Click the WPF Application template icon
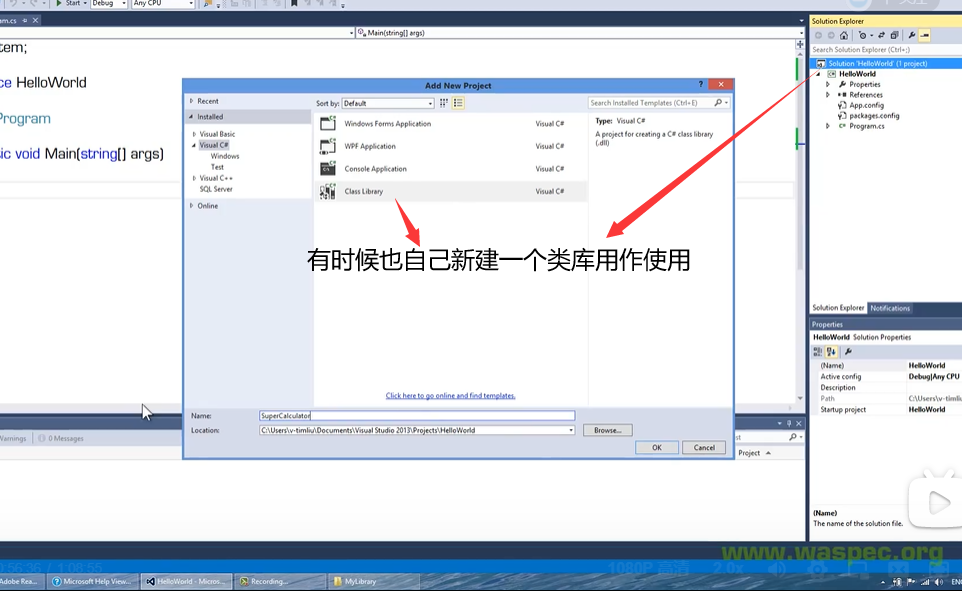 pyautogui.click(x=328, y=146)
